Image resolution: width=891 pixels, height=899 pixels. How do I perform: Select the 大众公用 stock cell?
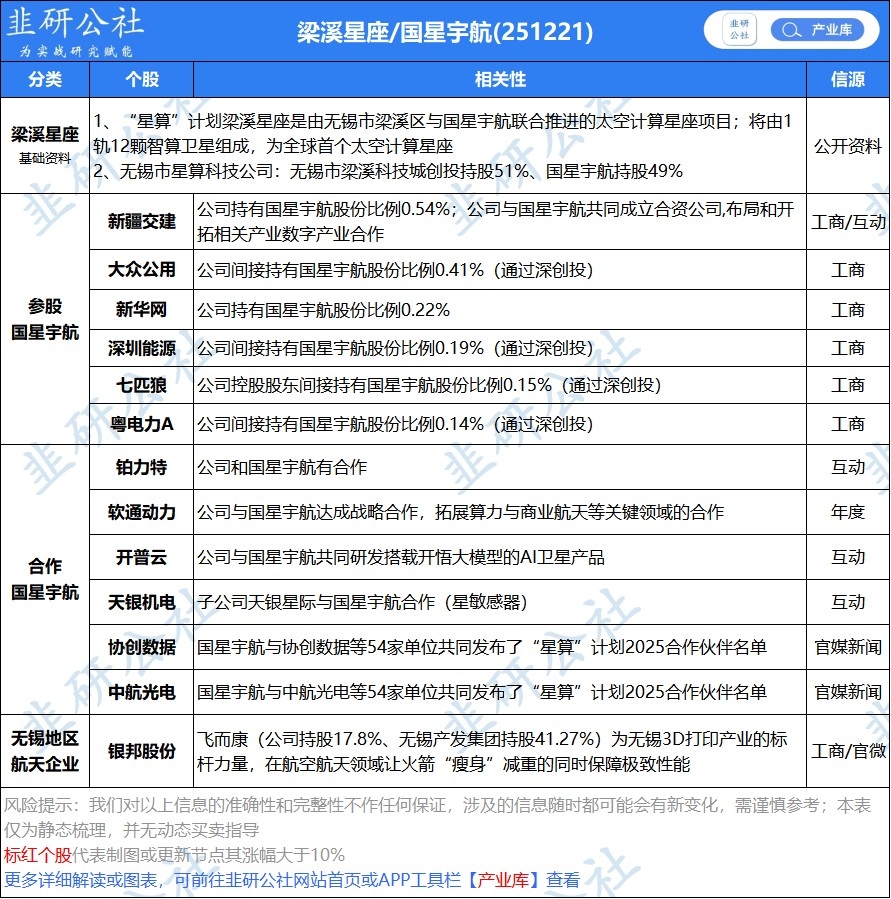142,269
